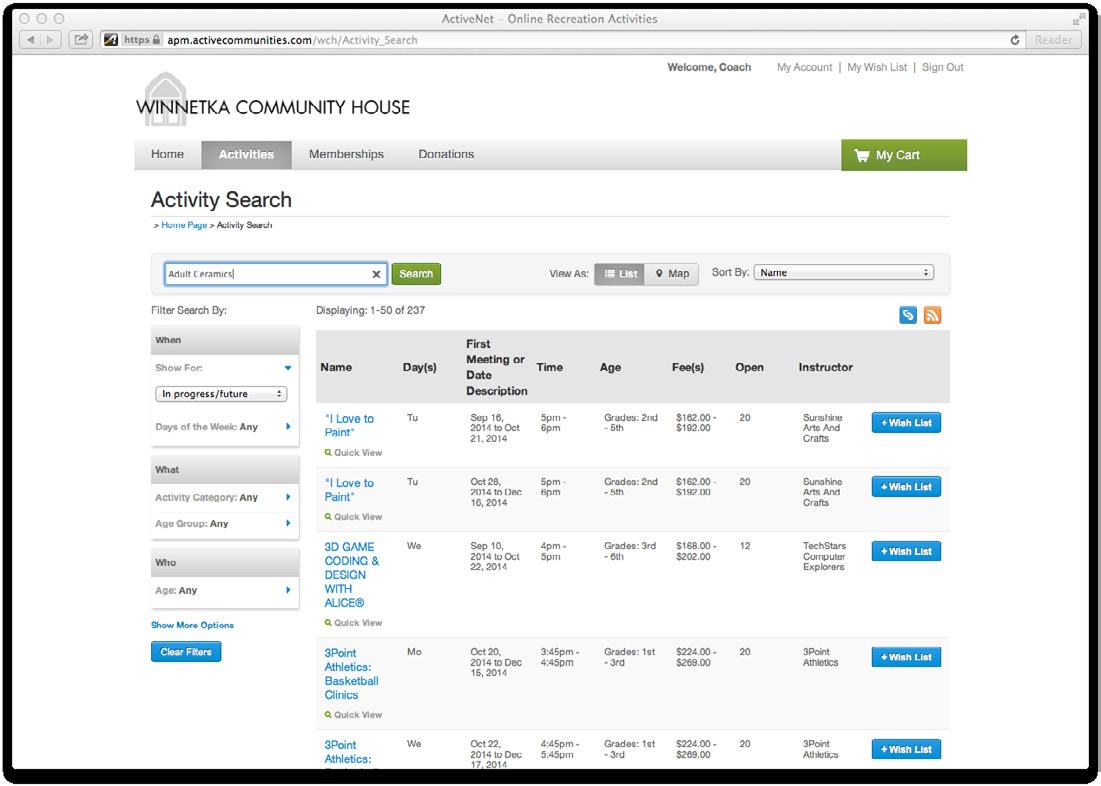Collapse the Show For filter arrow
The image size is (1101, 786).
coord(288,368)
